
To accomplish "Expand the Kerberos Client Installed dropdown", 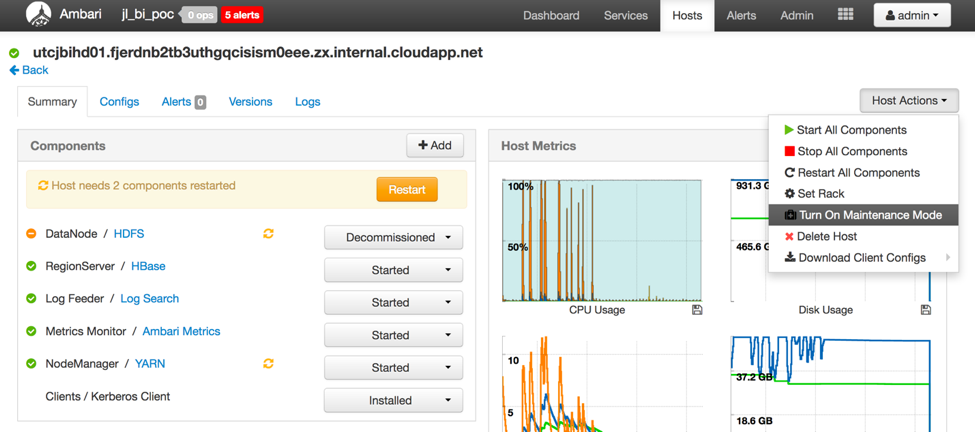I will pos(393,400).
